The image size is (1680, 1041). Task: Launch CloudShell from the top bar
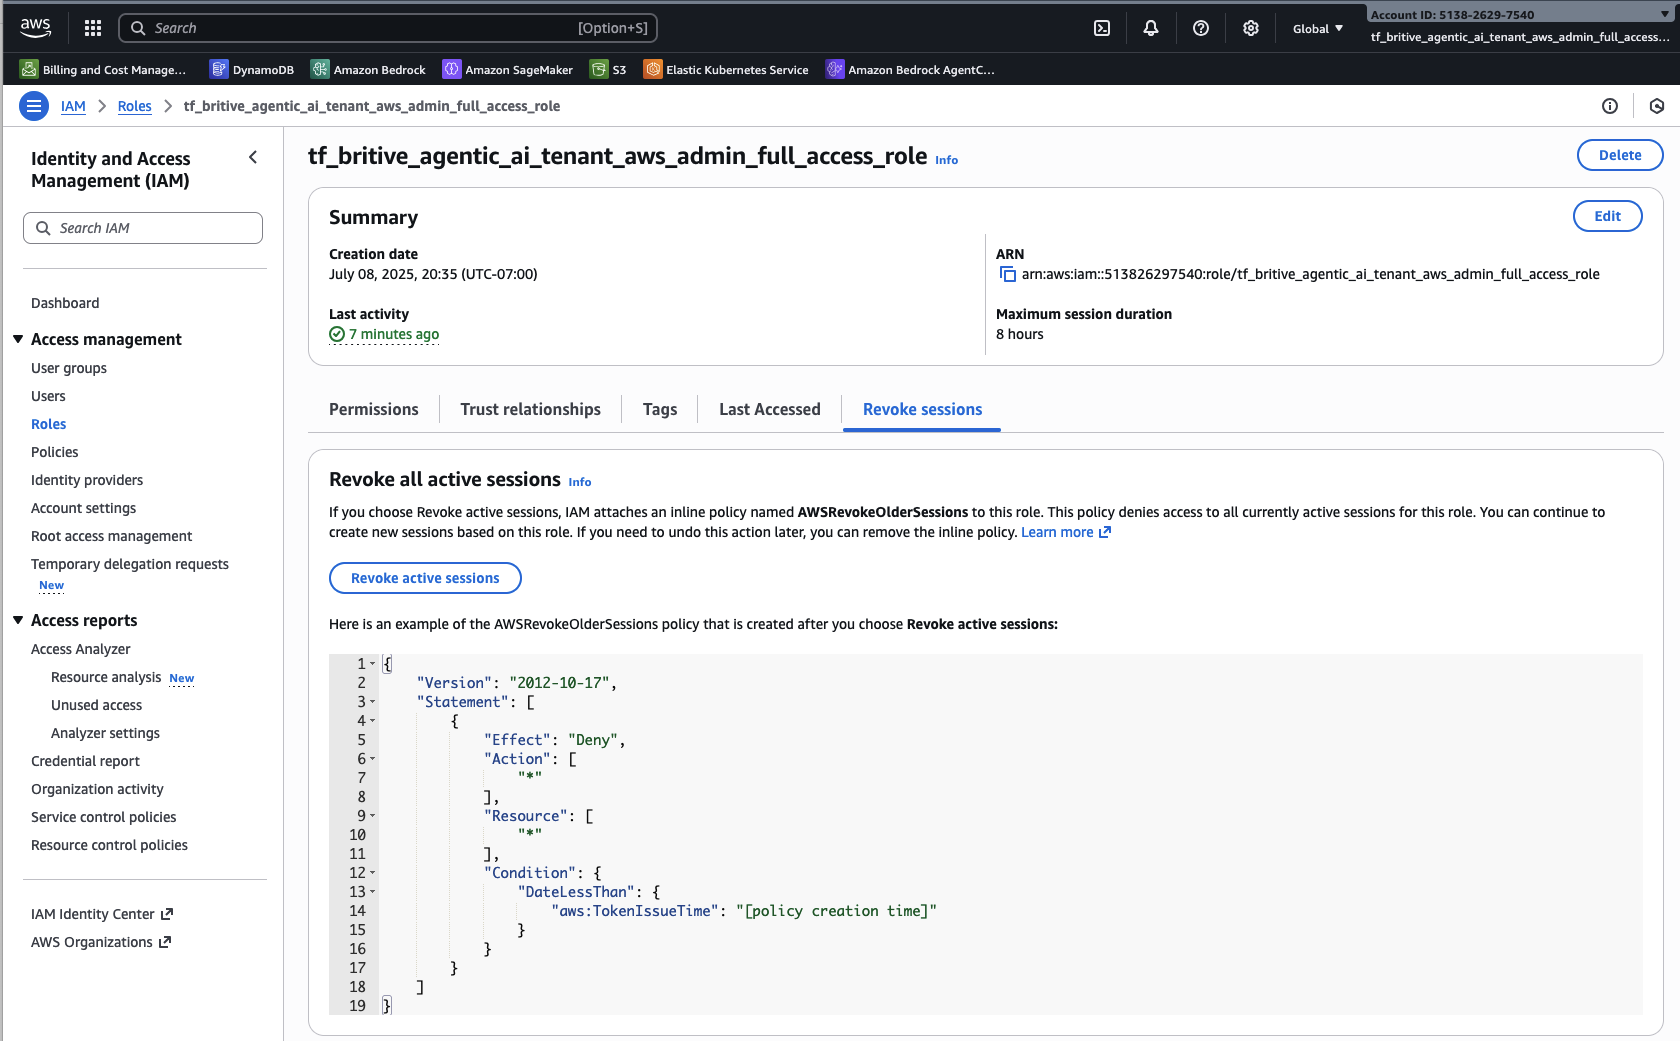tap(1102, 28)
